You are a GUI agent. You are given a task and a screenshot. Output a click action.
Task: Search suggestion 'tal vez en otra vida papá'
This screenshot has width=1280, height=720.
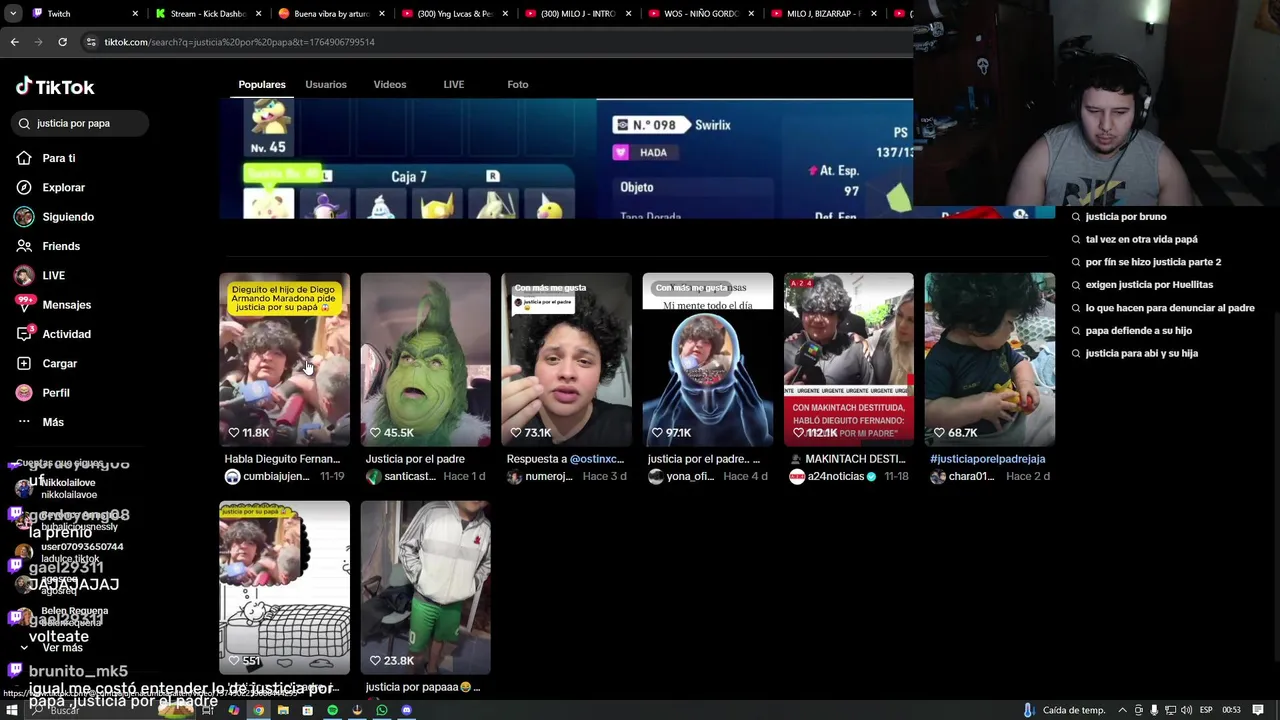tap(1141, 240)
